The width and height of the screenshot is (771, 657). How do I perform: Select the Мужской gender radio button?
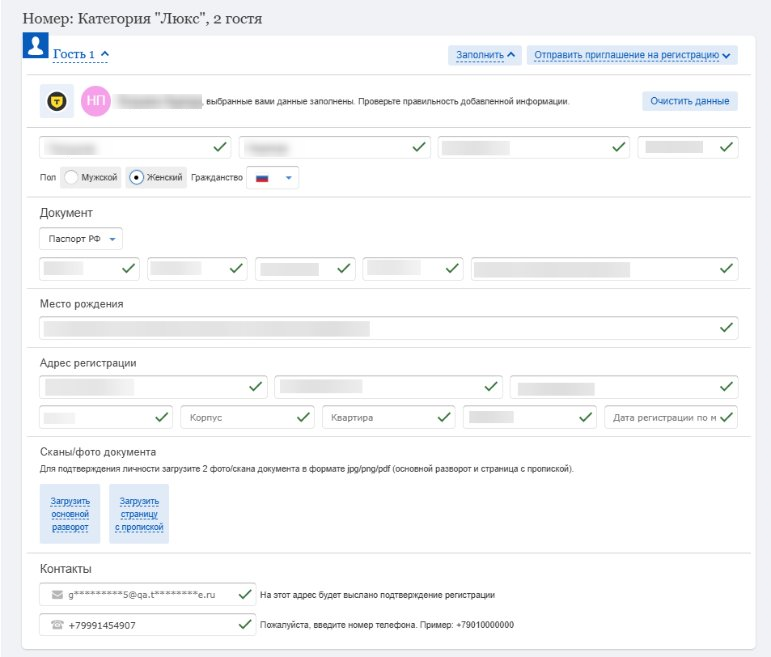[x=72, y=178]
